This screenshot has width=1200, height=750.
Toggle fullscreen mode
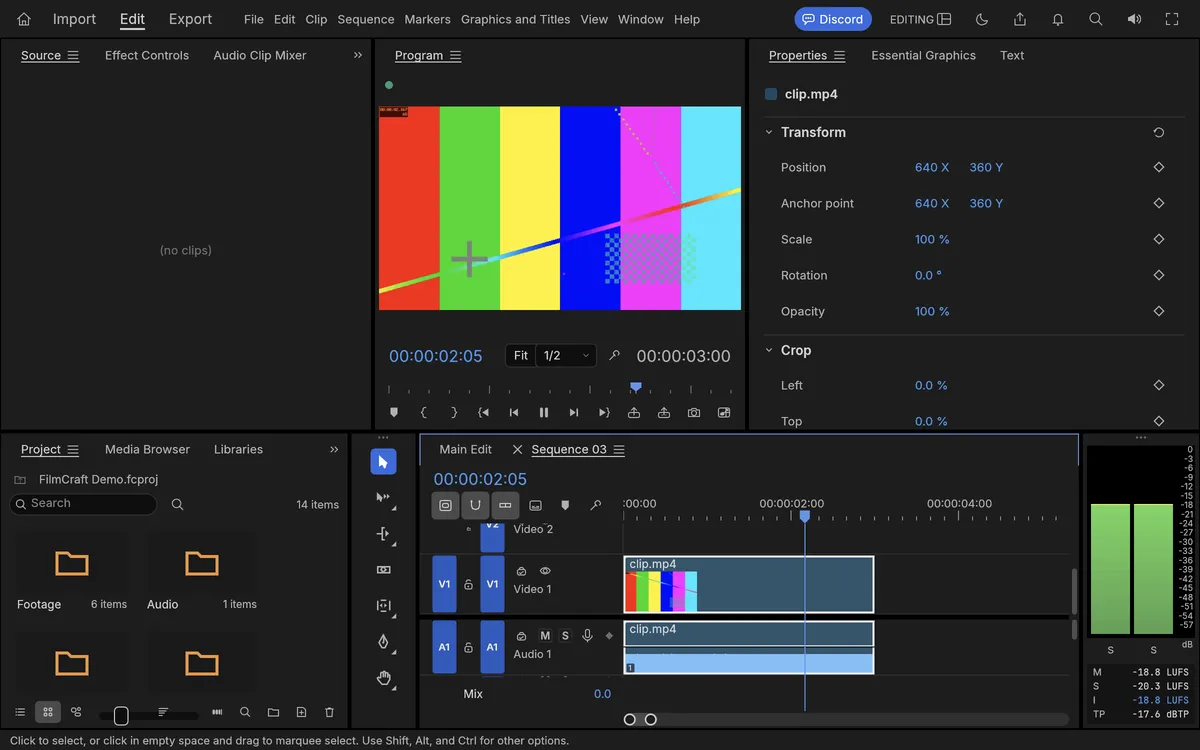[x=1172, y=19]
